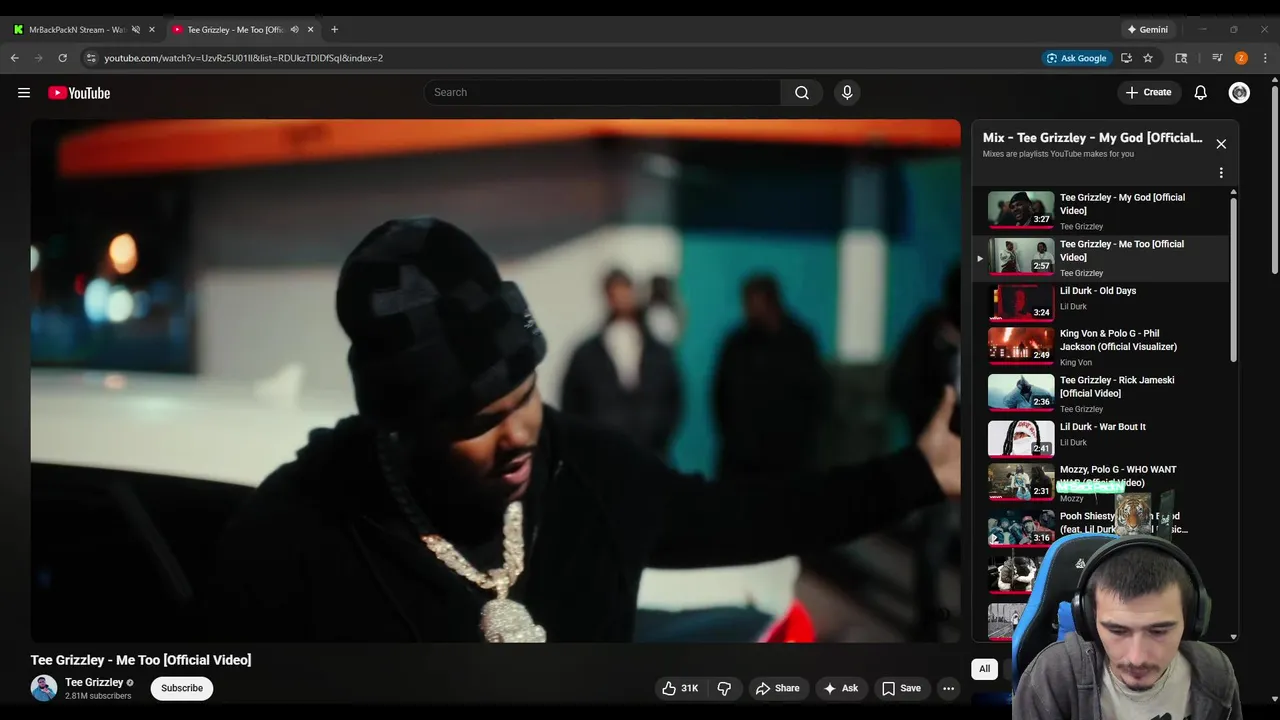The image size is (1280, 720).
Task: Start voice search with microphone icon
Action: pos(847,93)
